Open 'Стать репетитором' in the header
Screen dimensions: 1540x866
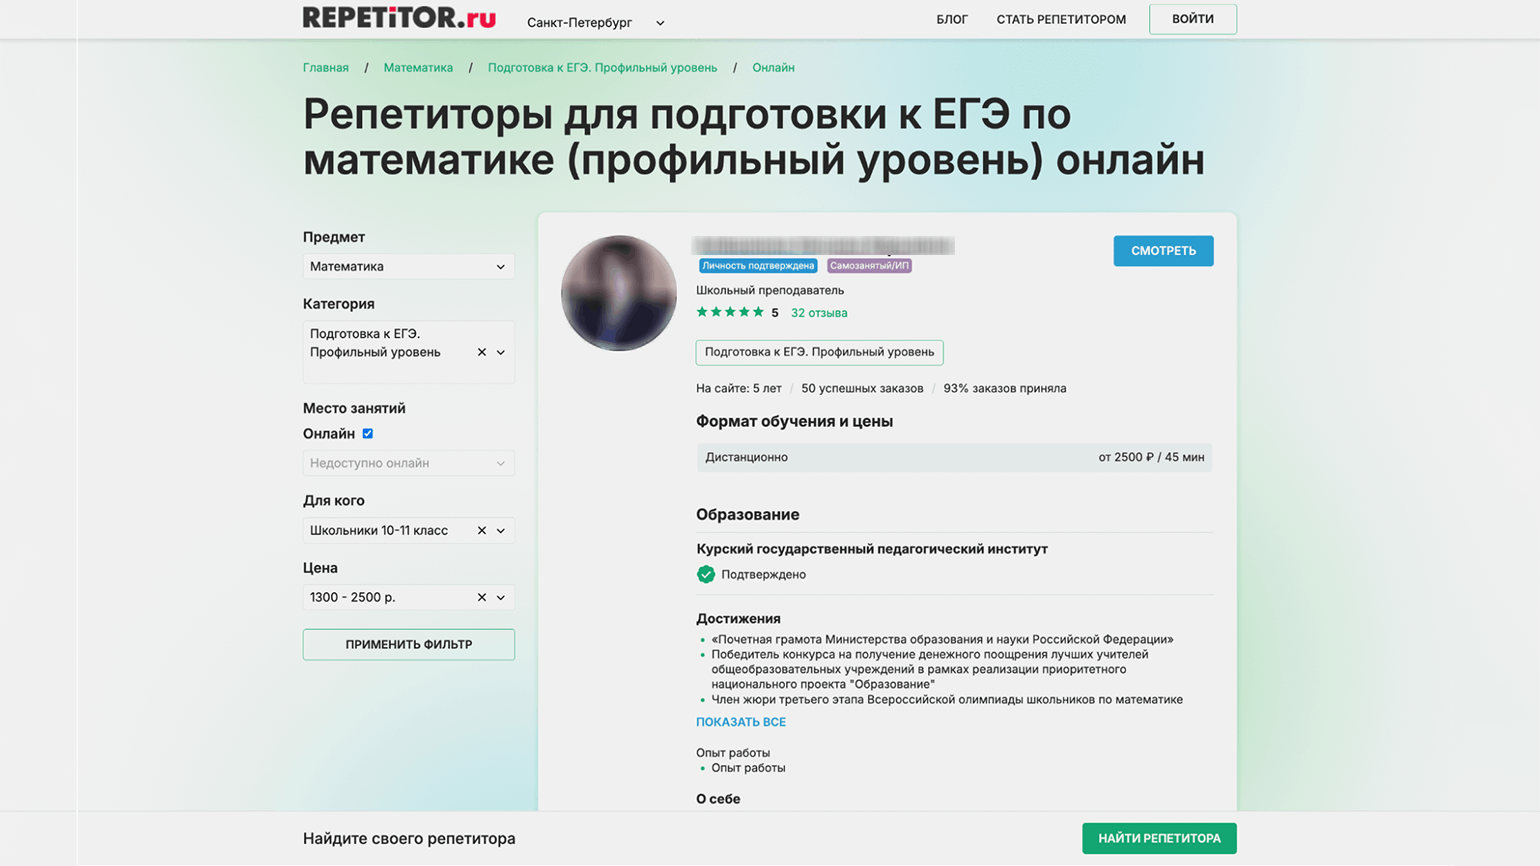(1060, 19)
